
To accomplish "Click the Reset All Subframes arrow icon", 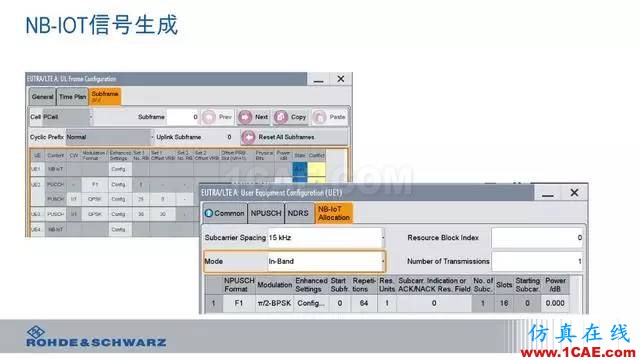I will 248,137.
